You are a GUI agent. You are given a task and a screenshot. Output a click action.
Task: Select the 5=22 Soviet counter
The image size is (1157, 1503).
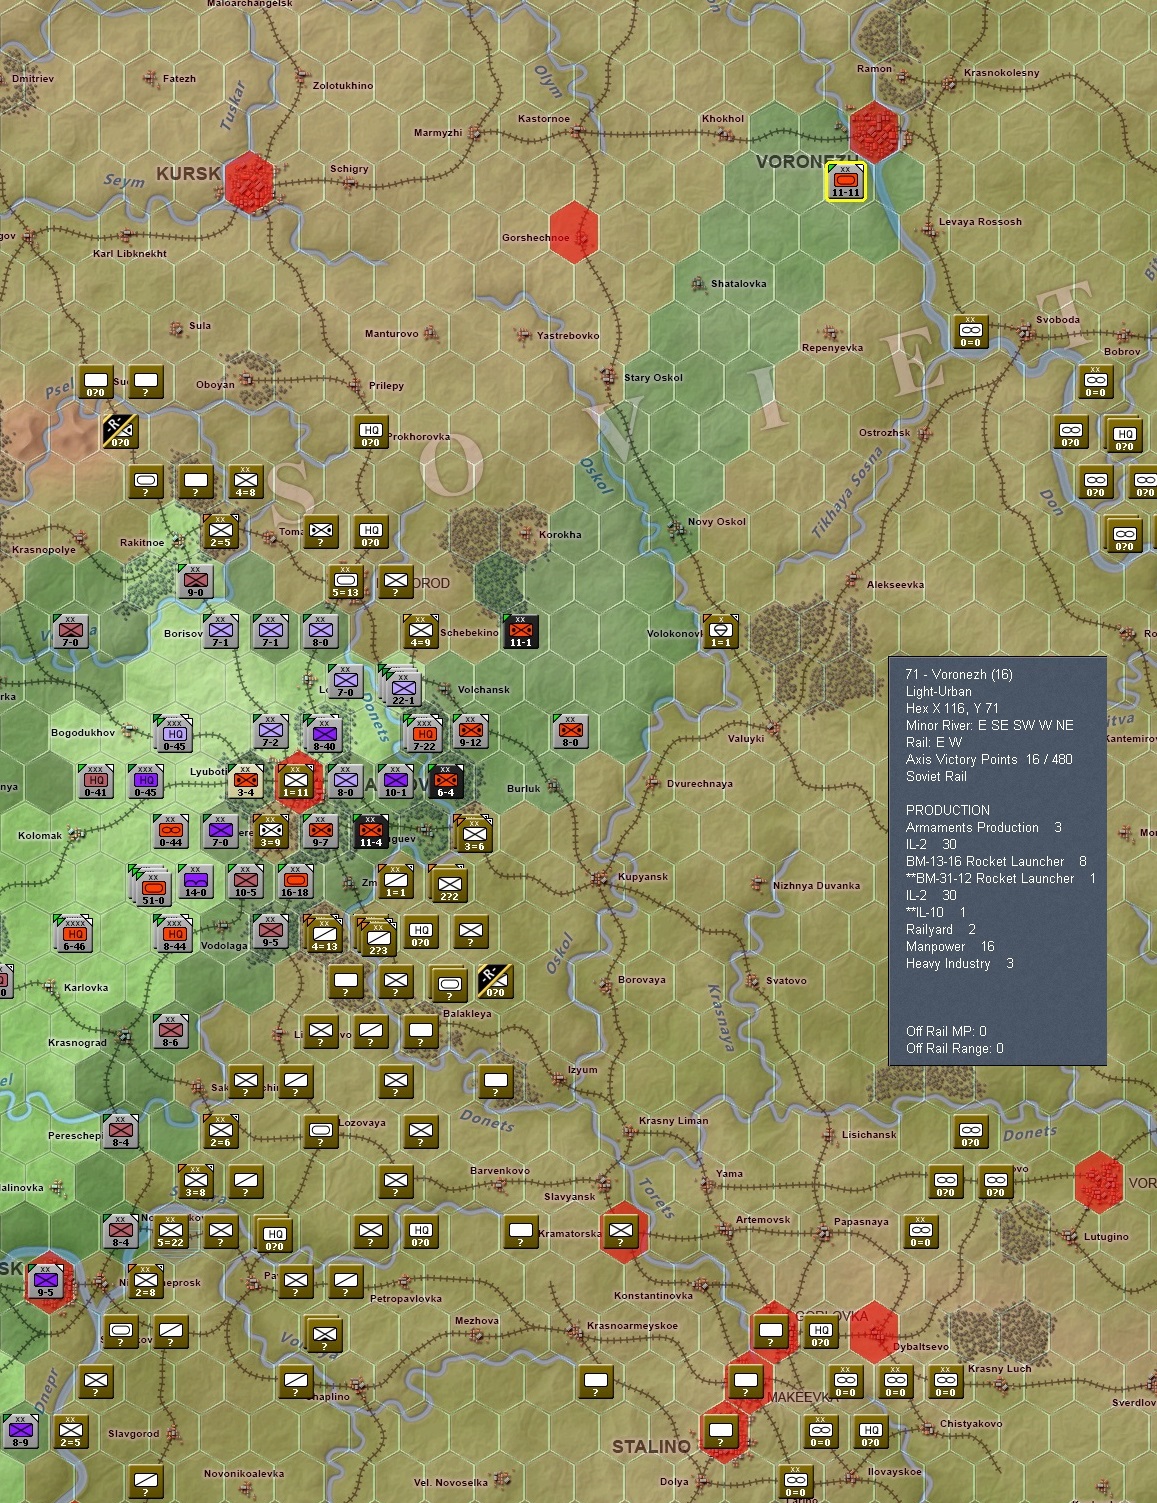point(170,1231)
